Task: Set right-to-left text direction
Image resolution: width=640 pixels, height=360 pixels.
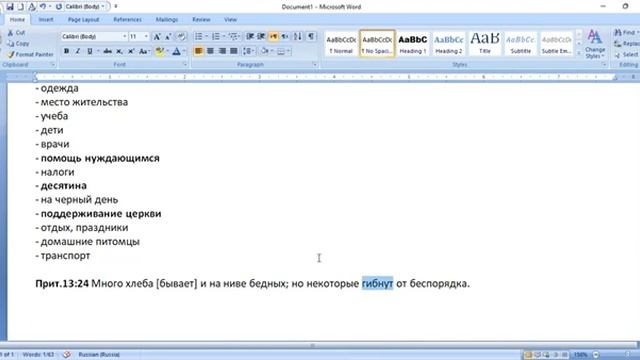Action: click(x=284, y=37)
